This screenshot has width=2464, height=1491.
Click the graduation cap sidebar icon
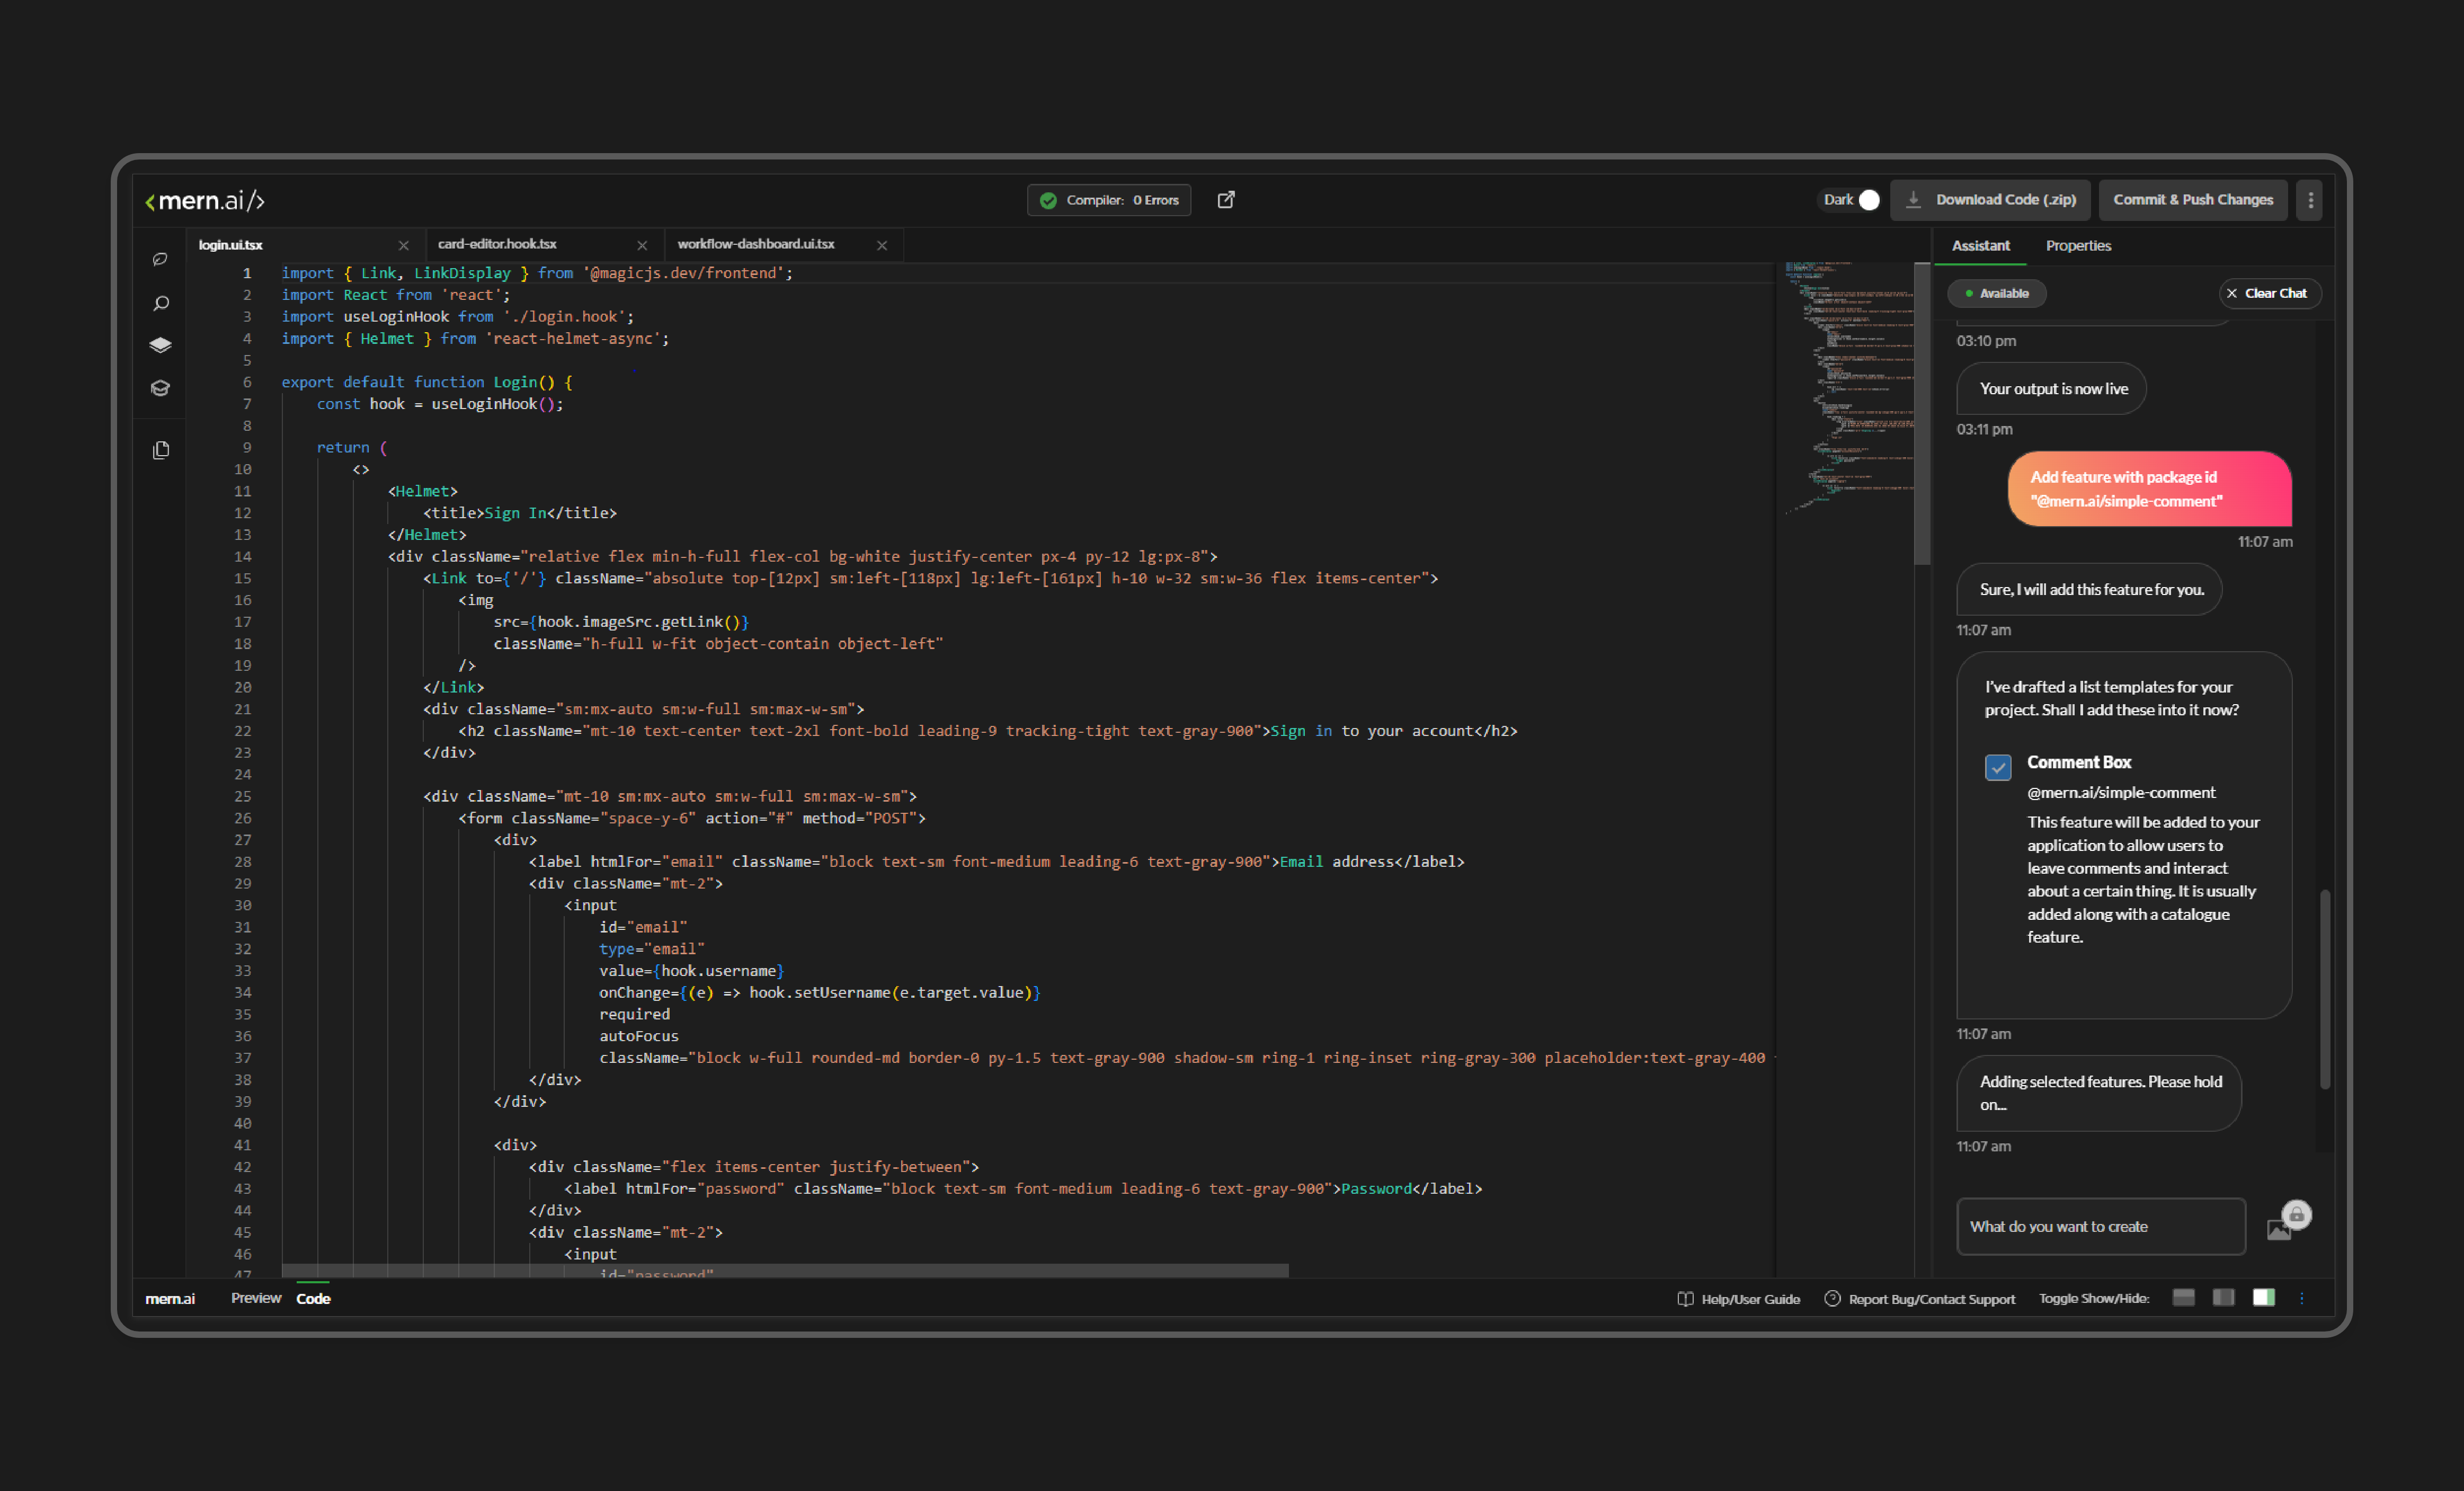click(x=160, y=388)
